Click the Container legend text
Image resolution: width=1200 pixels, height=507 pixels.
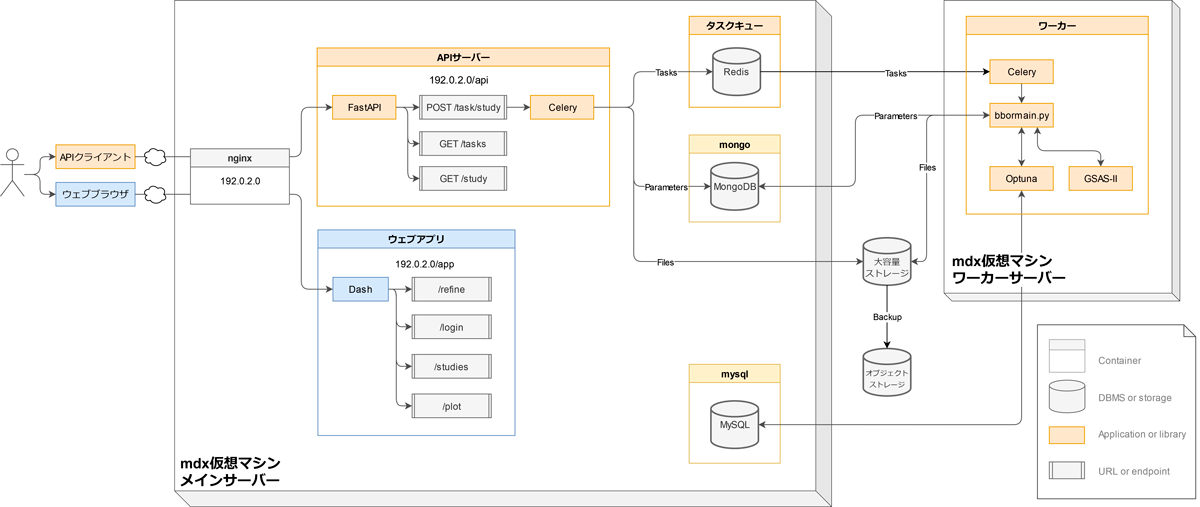[x=1119, y=360]
